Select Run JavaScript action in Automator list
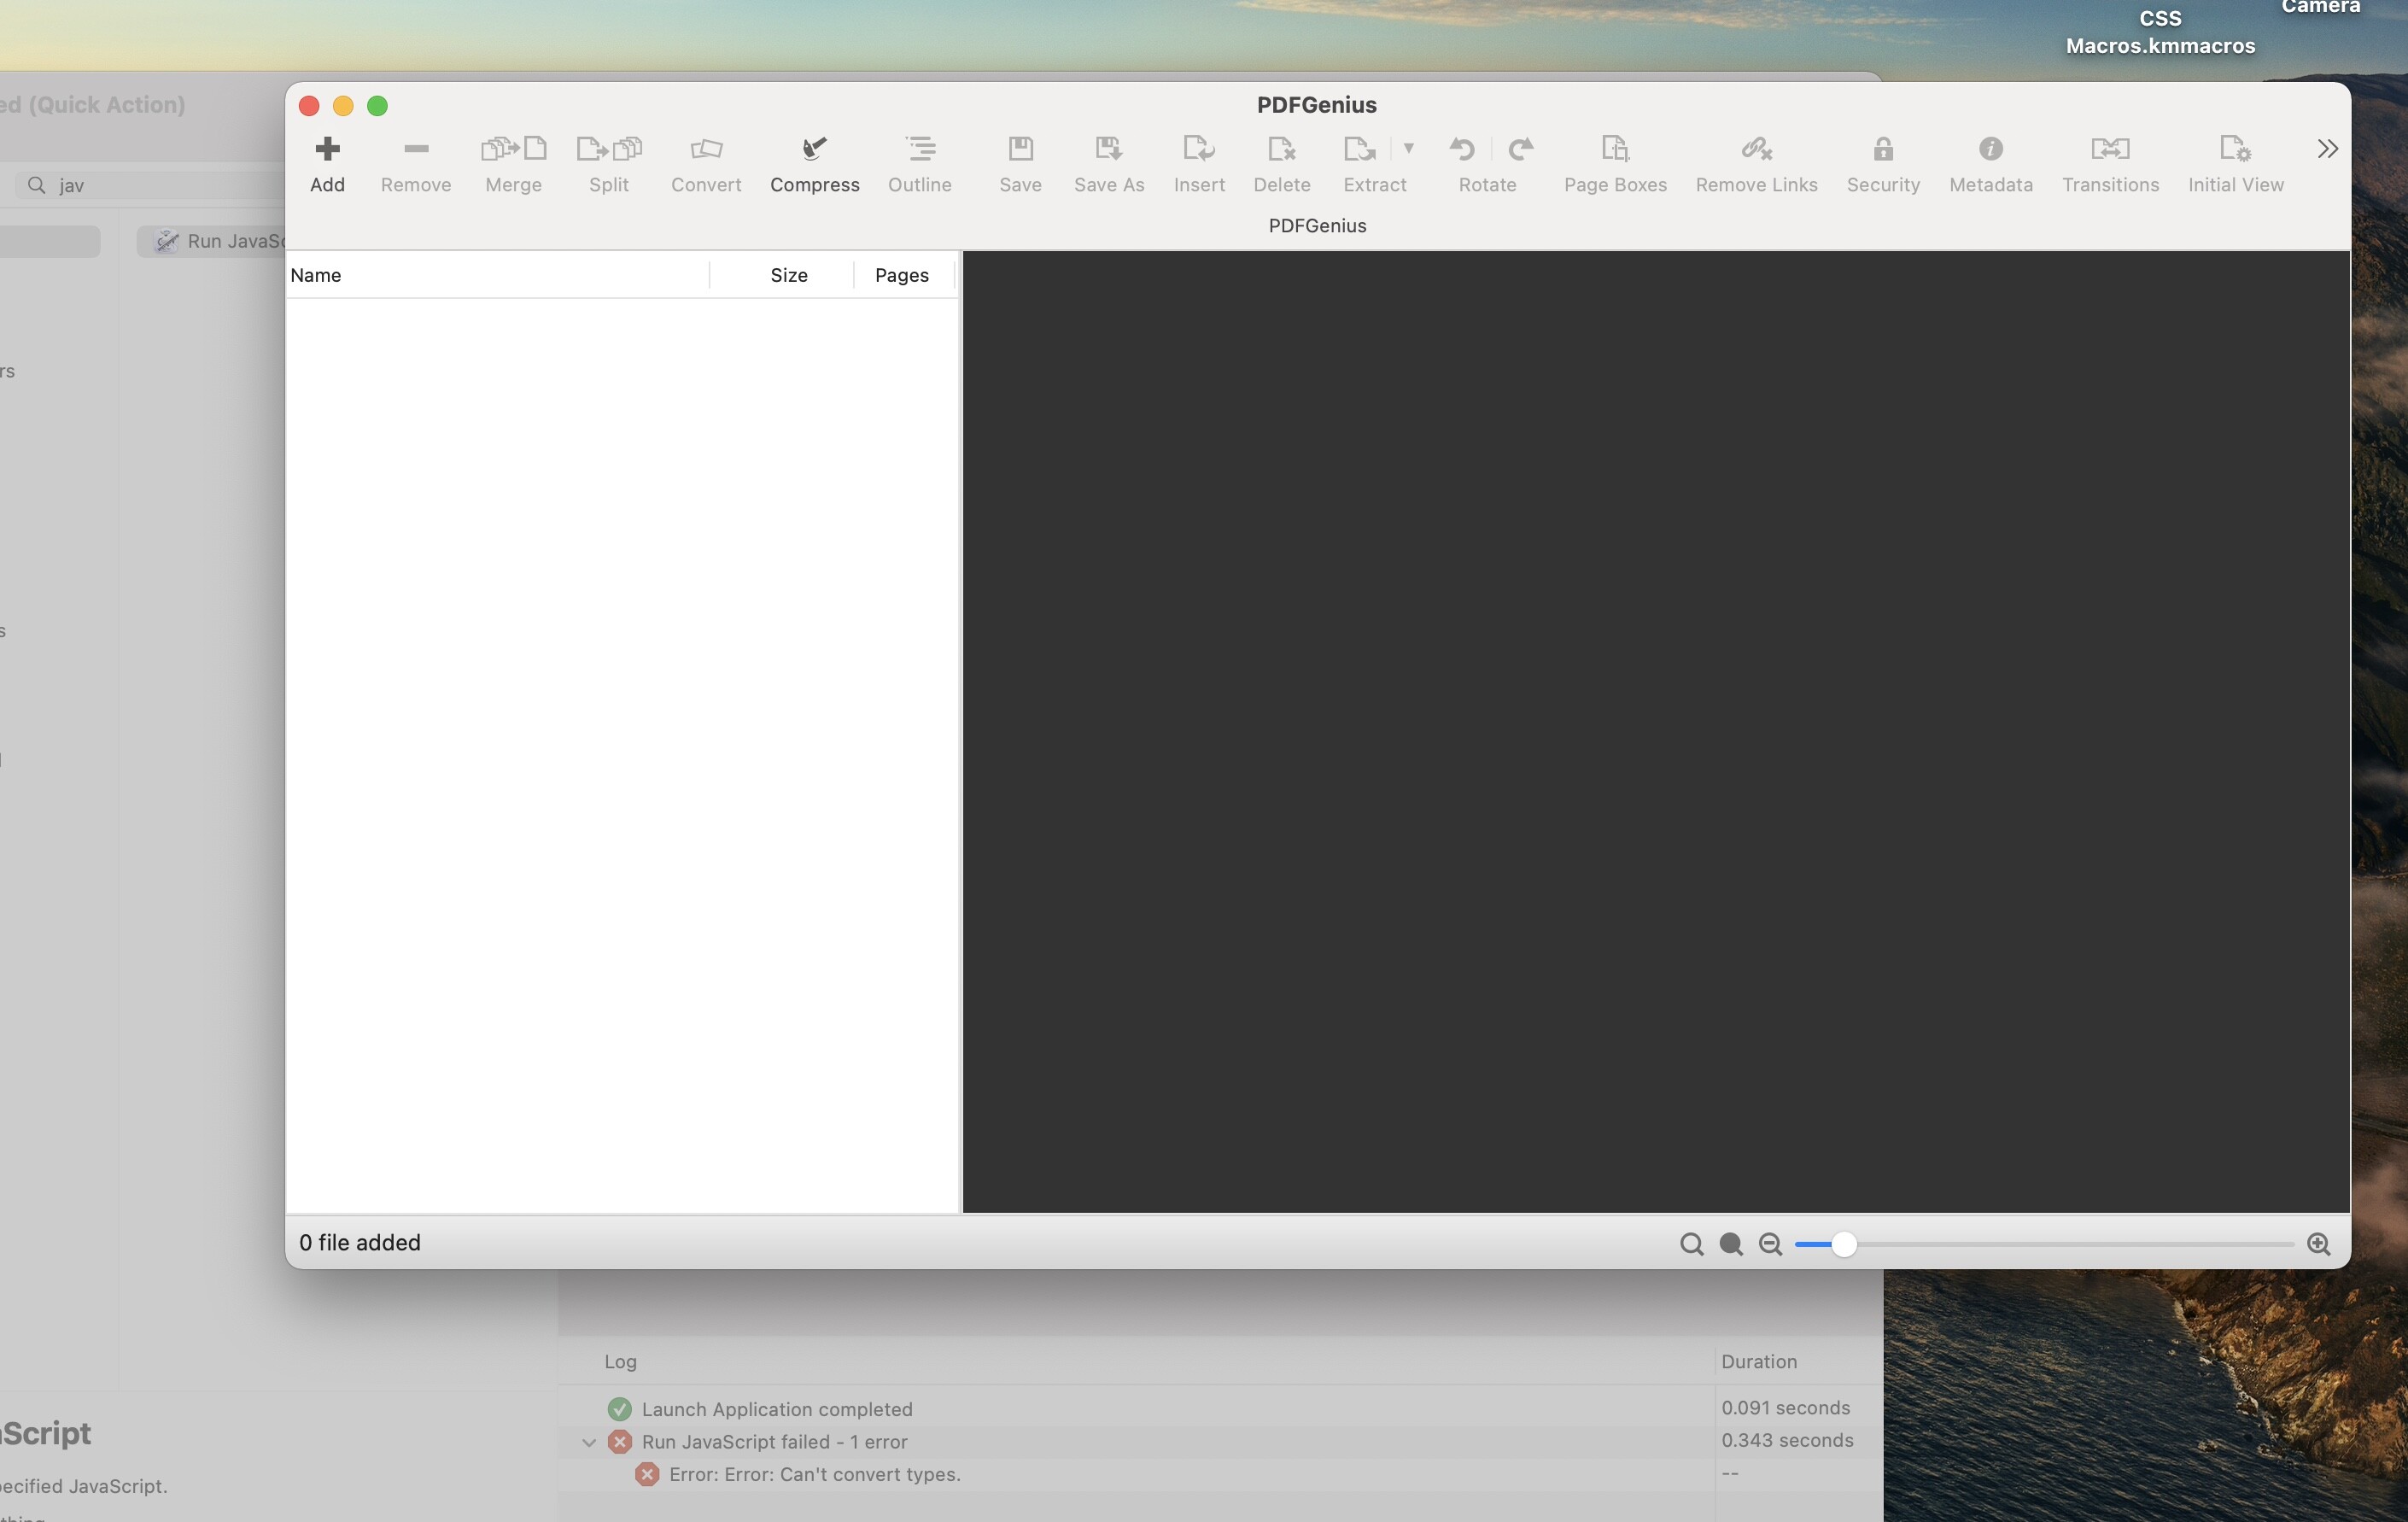 pyautogui.click(x=213, y=241)
